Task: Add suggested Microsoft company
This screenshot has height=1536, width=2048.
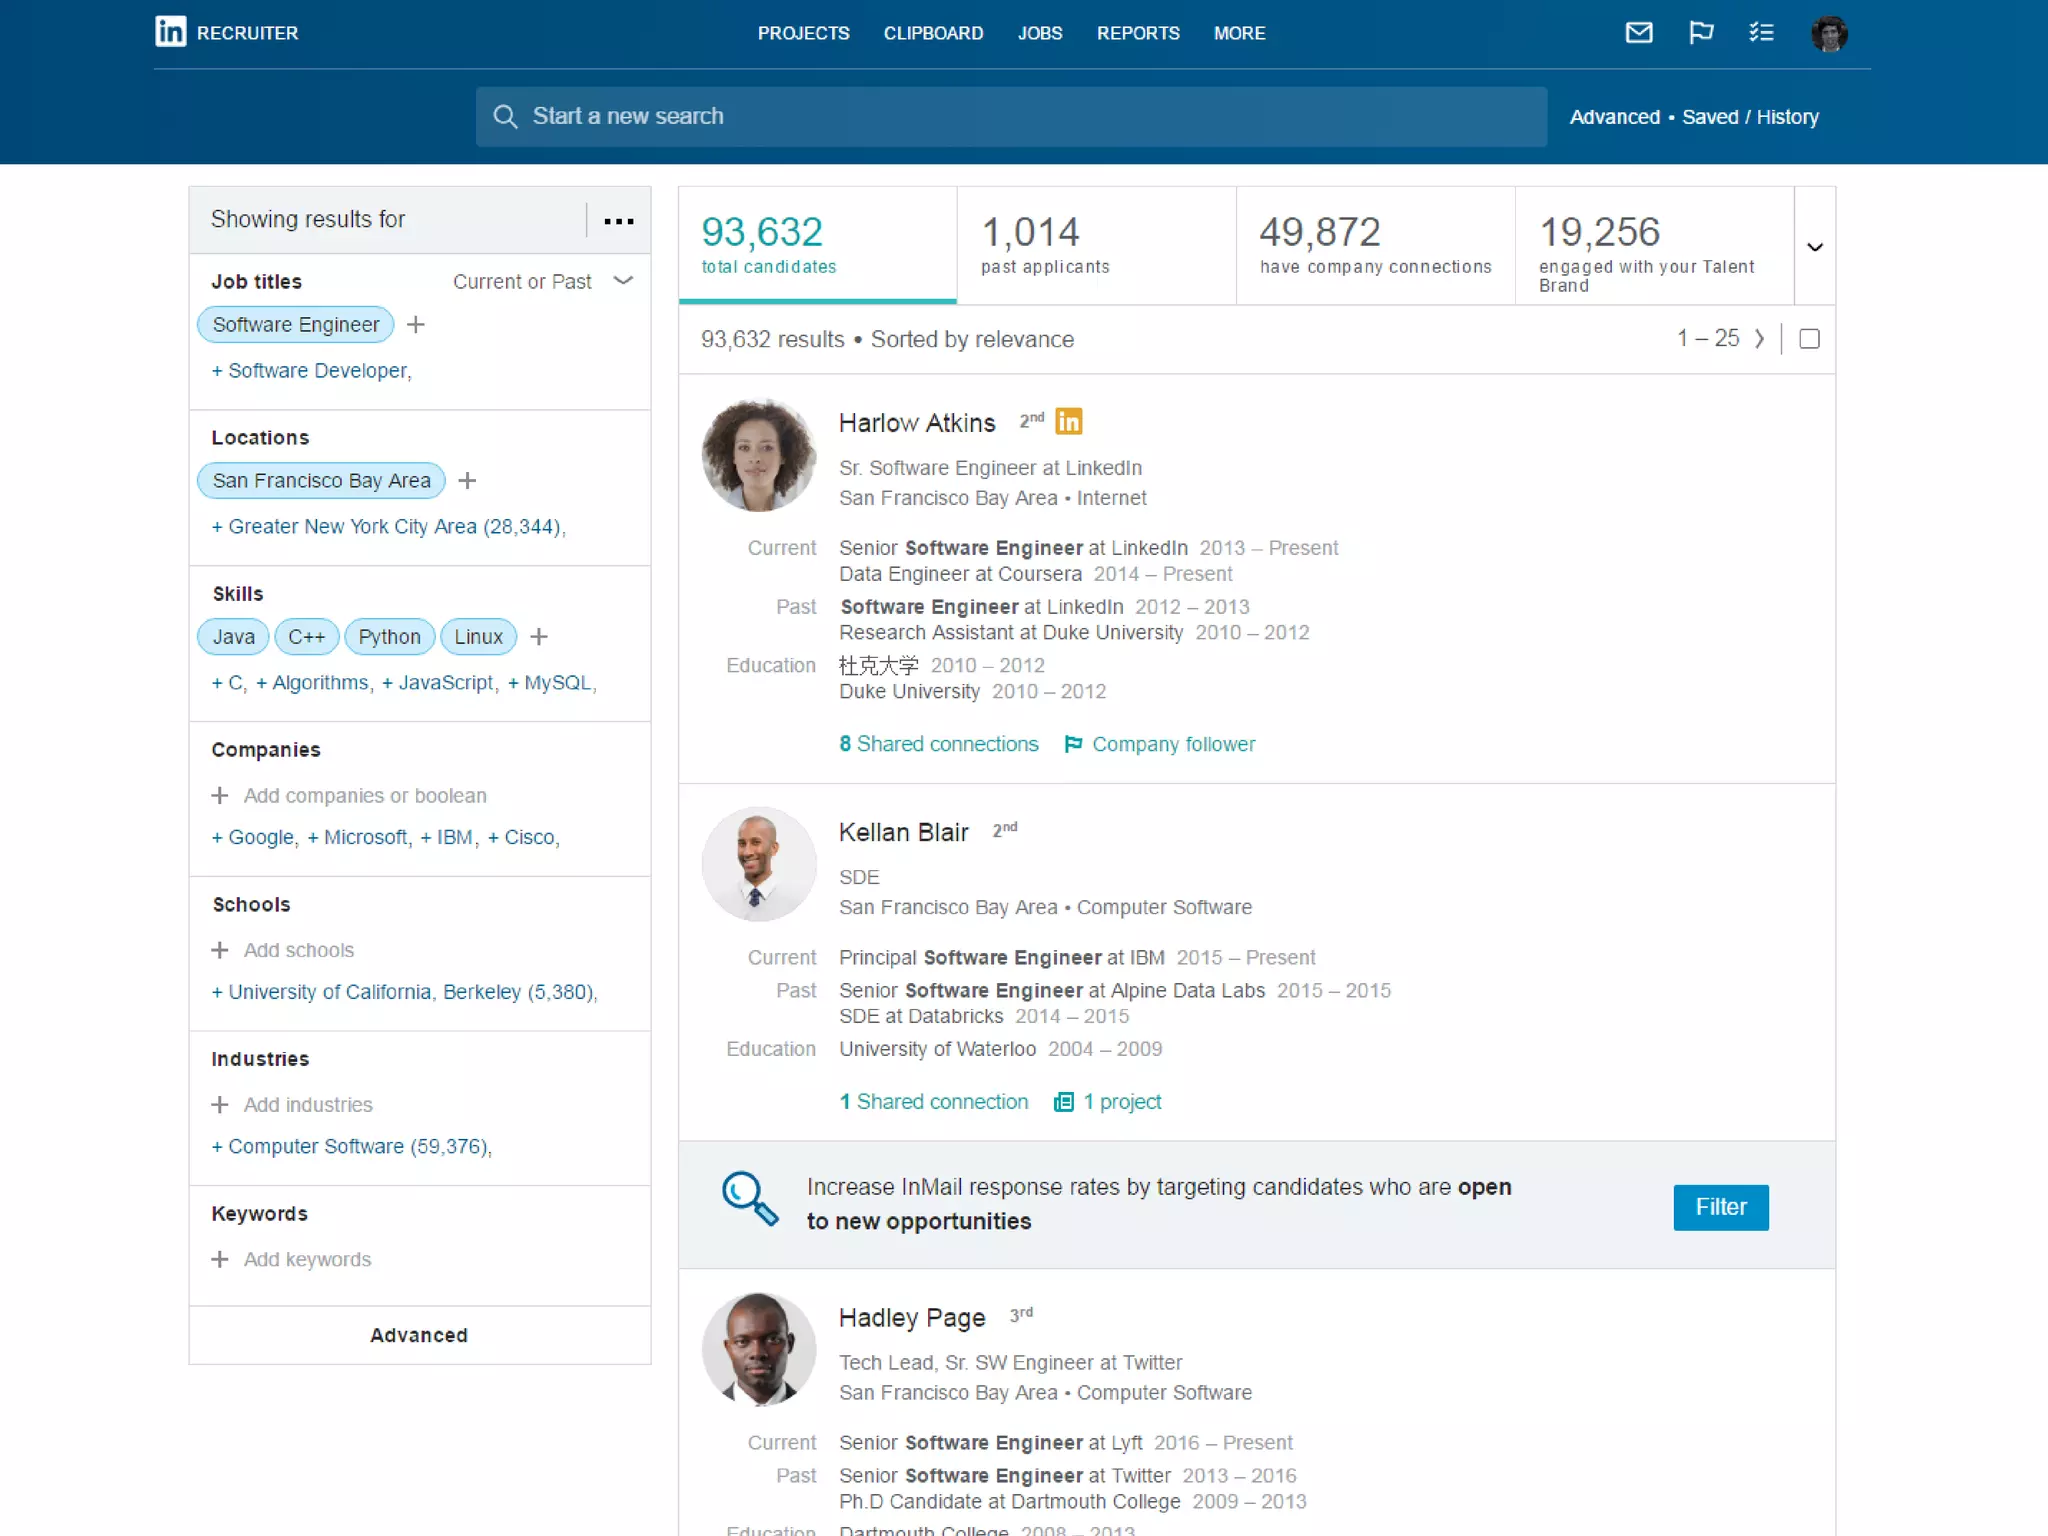Action: (358, 837)
